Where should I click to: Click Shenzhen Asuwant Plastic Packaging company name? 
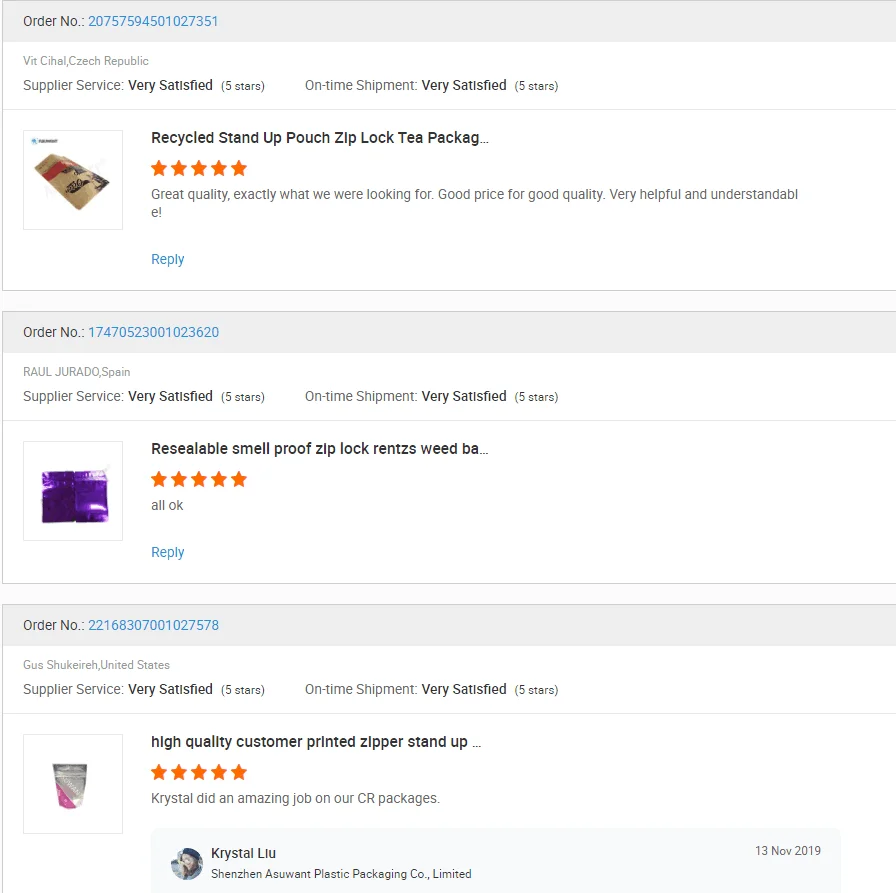click(x=340, y=874)
